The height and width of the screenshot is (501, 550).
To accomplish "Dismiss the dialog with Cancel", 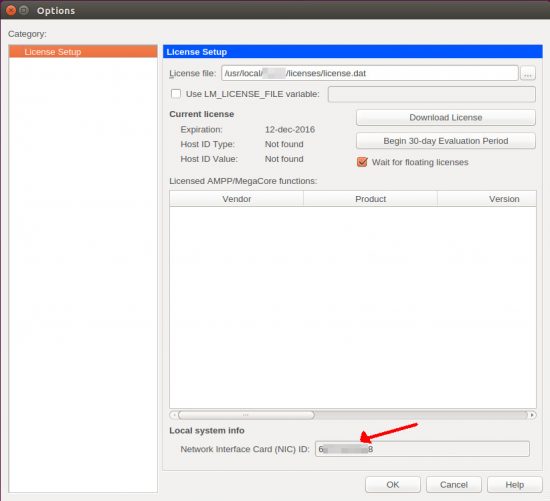I will point(454,485).
